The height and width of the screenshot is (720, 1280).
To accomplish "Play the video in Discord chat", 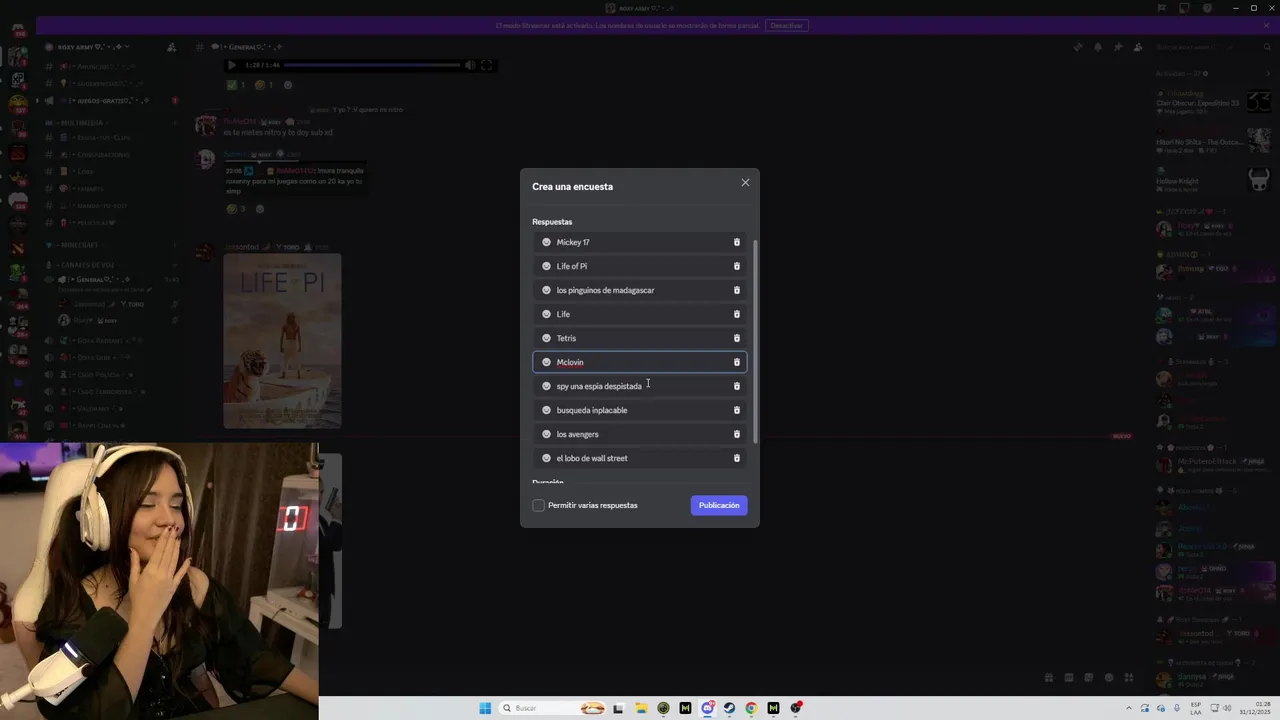I will [x=232, y=65].
